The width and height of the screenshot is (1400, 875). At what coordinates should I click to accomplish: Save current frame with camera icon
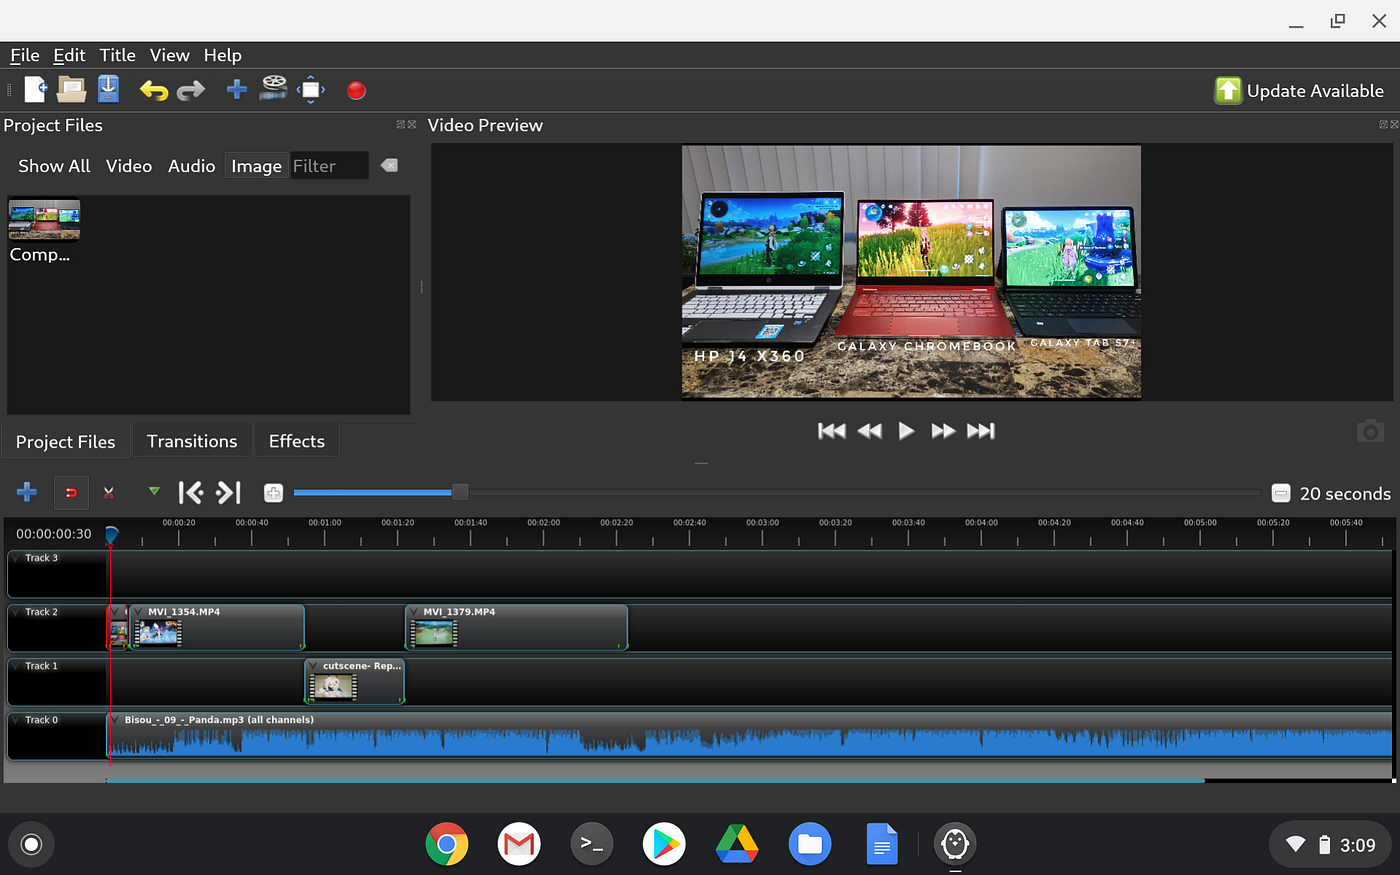pyautogui.click(x=1370, y=431)
